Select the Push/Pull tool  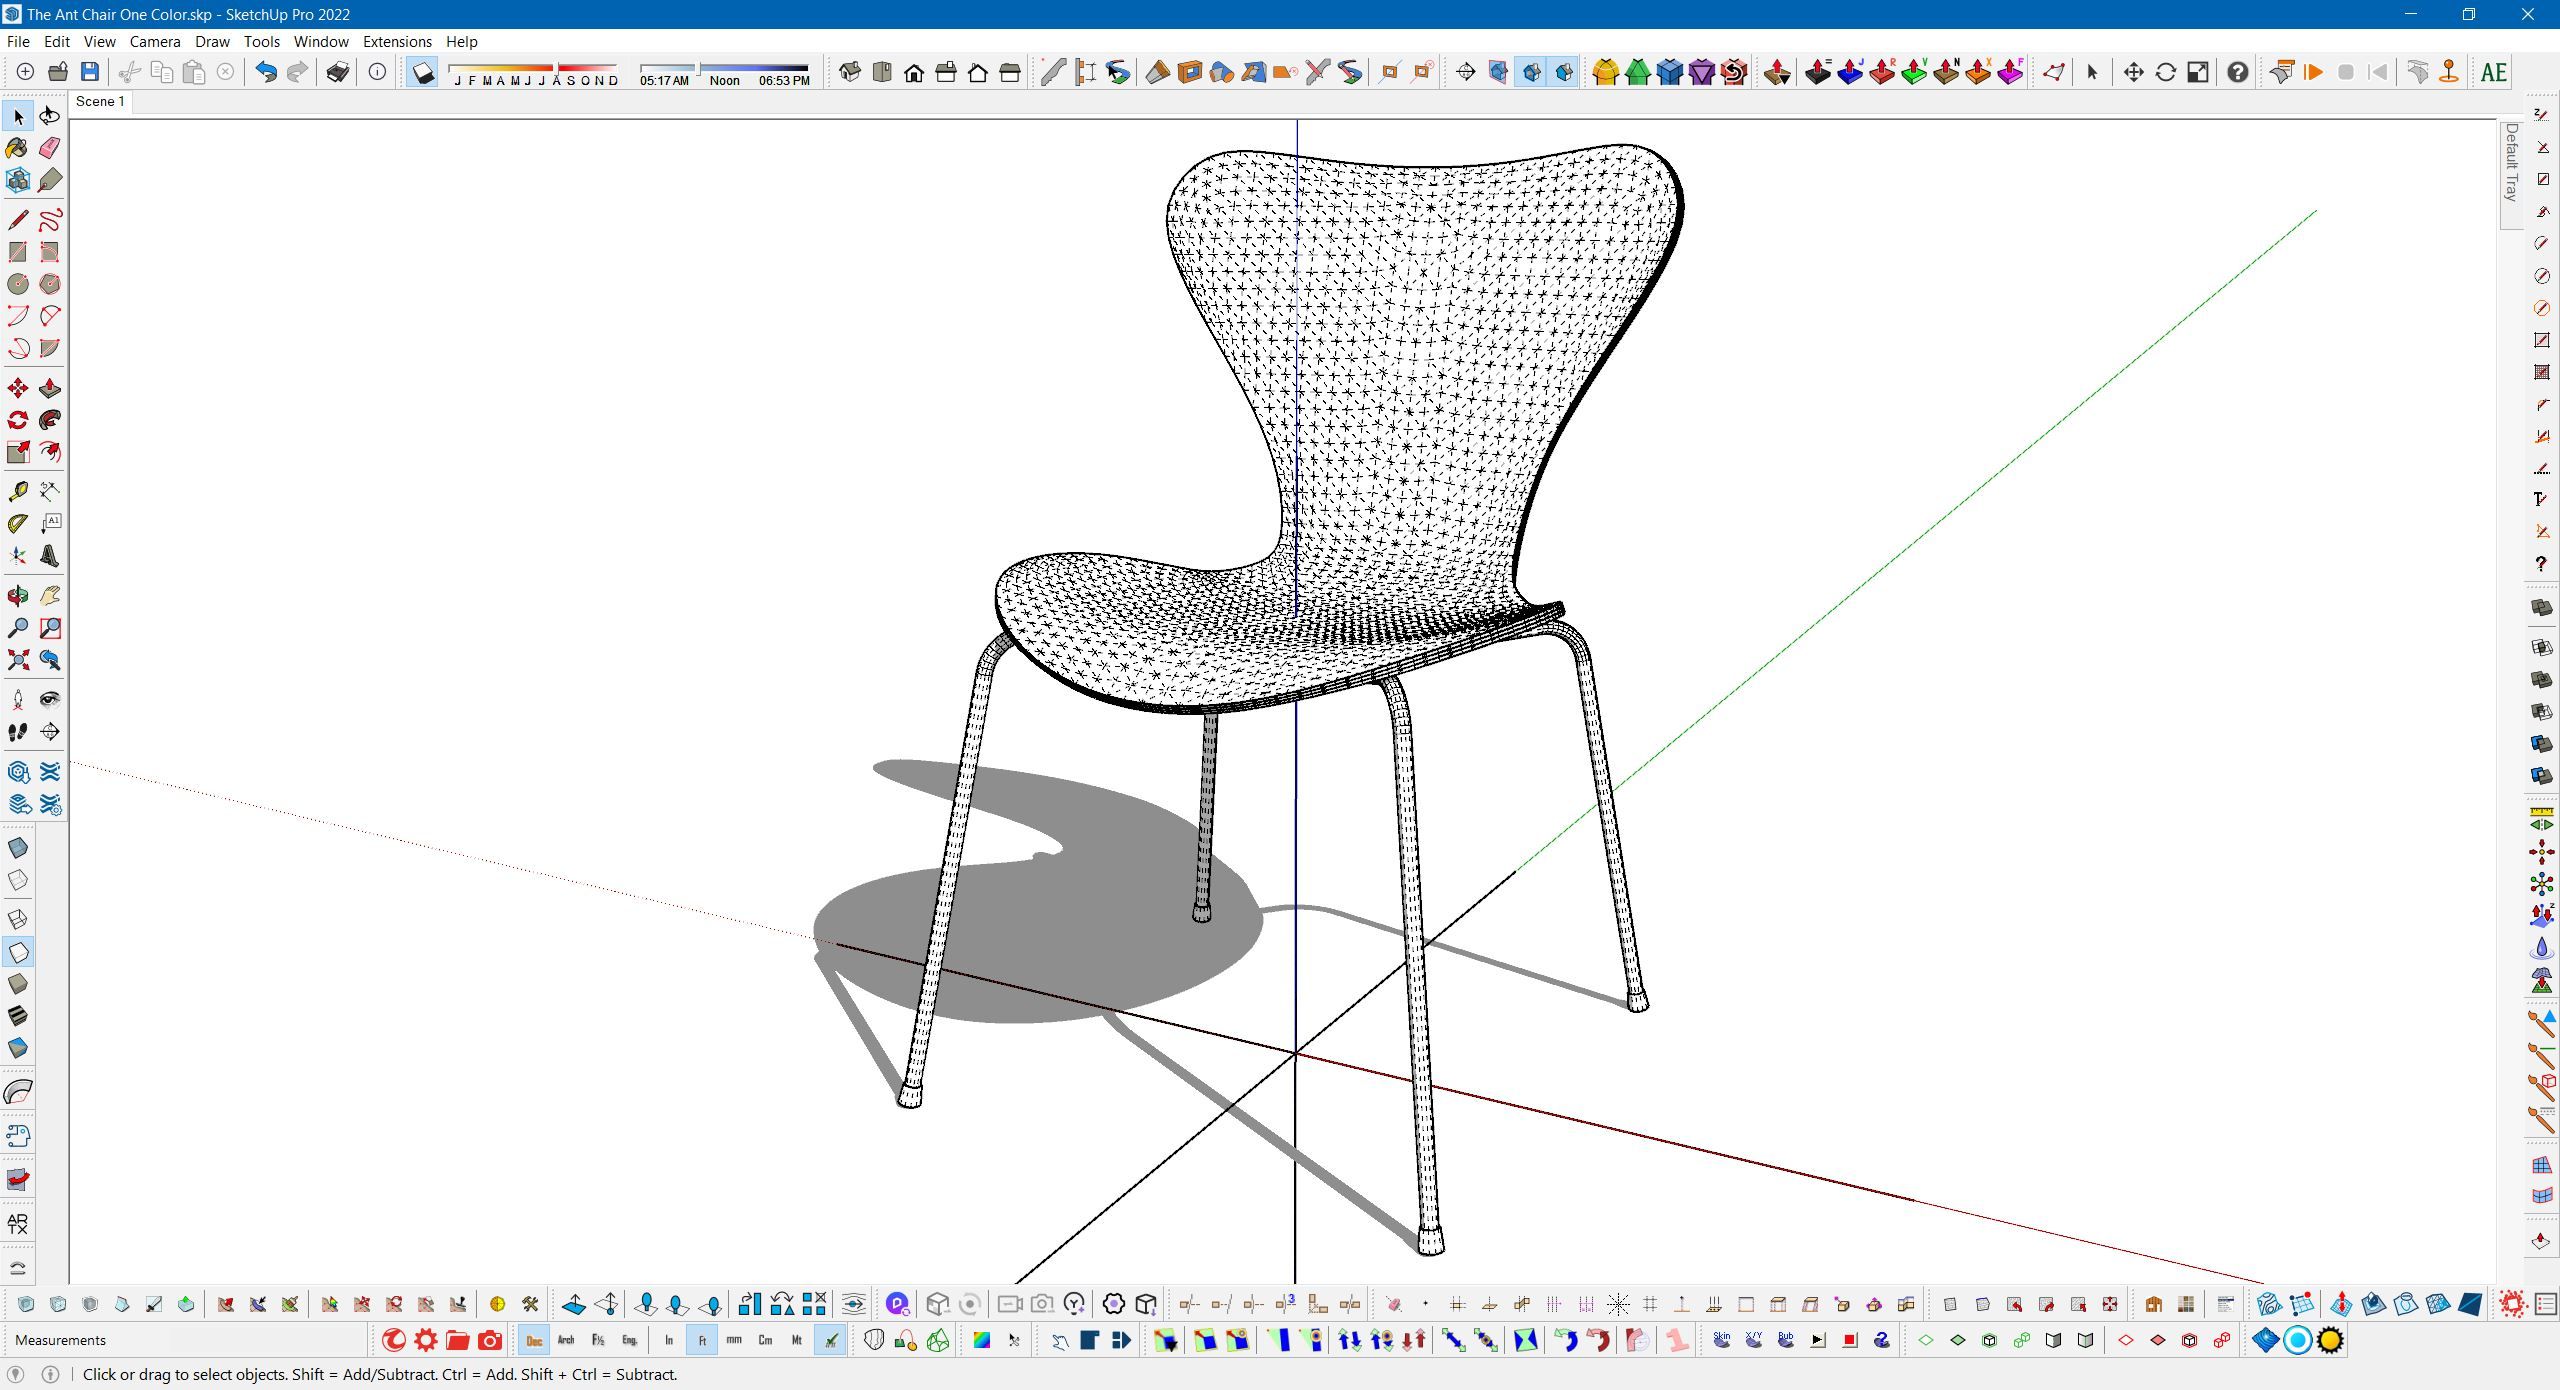(49, 388)
